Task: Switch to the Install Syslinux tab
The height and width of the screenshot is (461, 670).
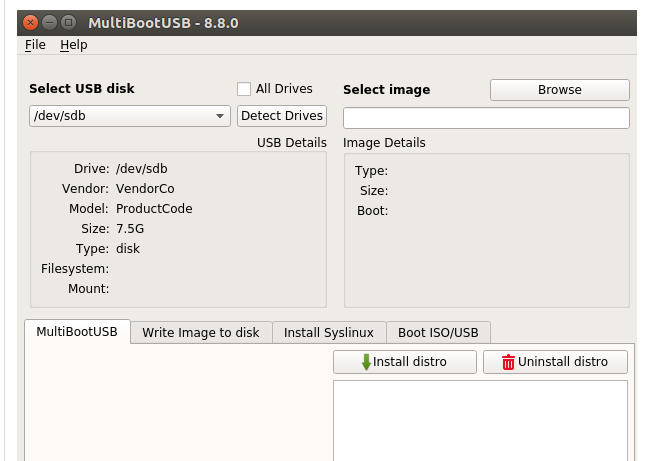Action: tap(328, 333)
